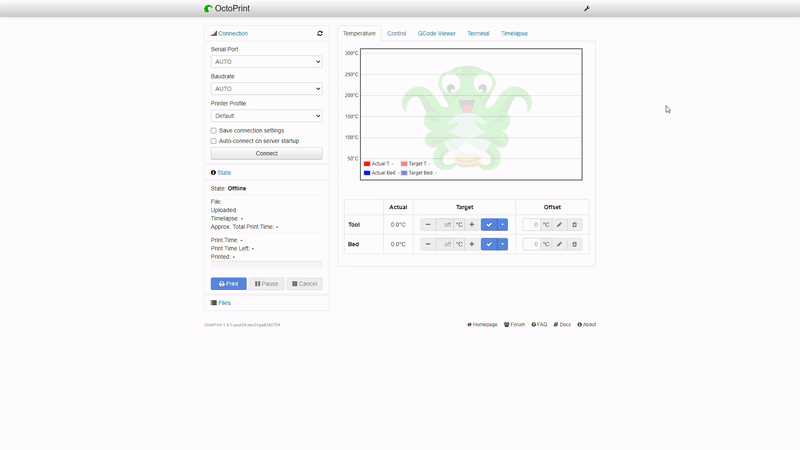Open the Printer Profile dropdown

(x=266, y=116)
